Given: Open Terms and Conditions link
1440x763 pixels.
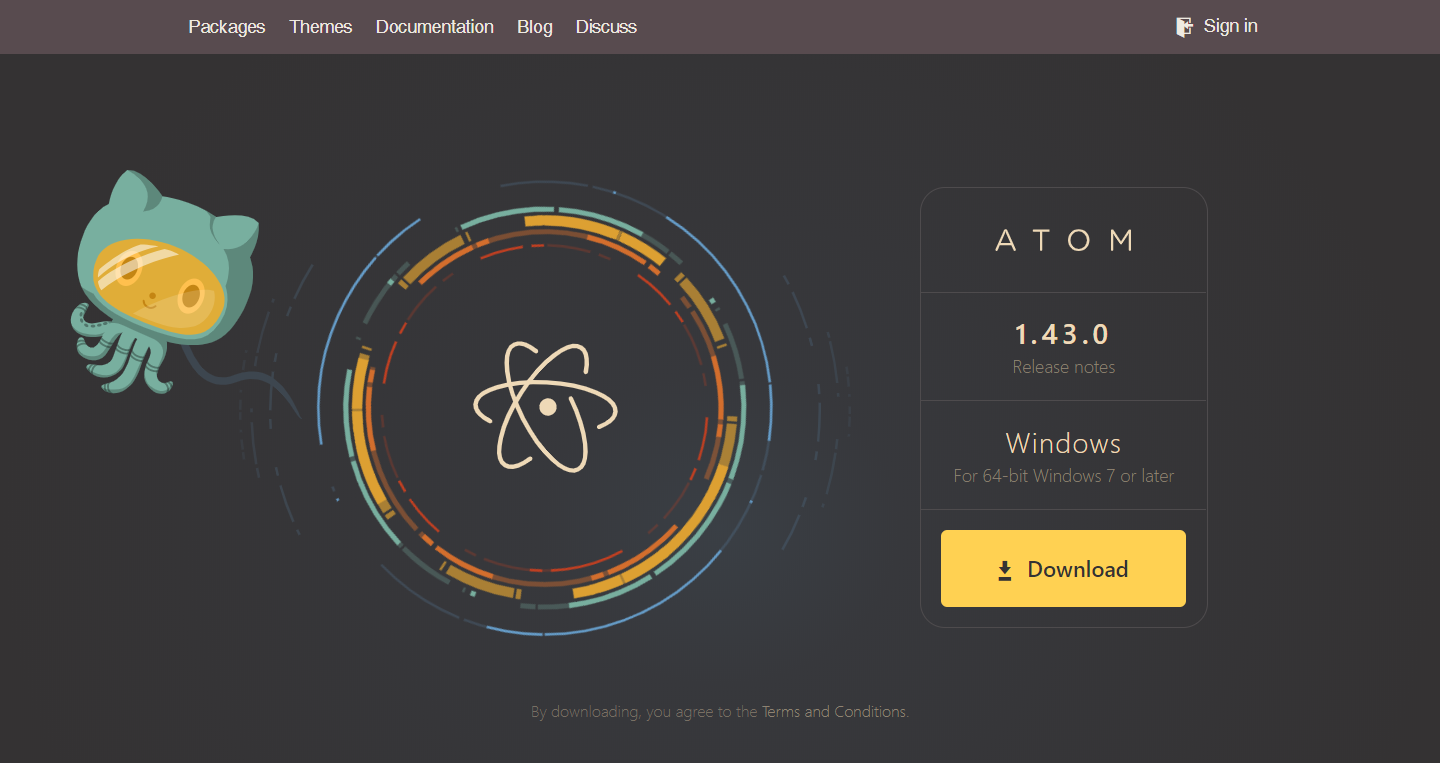Looking at the screenshot, I should (834, 712).
